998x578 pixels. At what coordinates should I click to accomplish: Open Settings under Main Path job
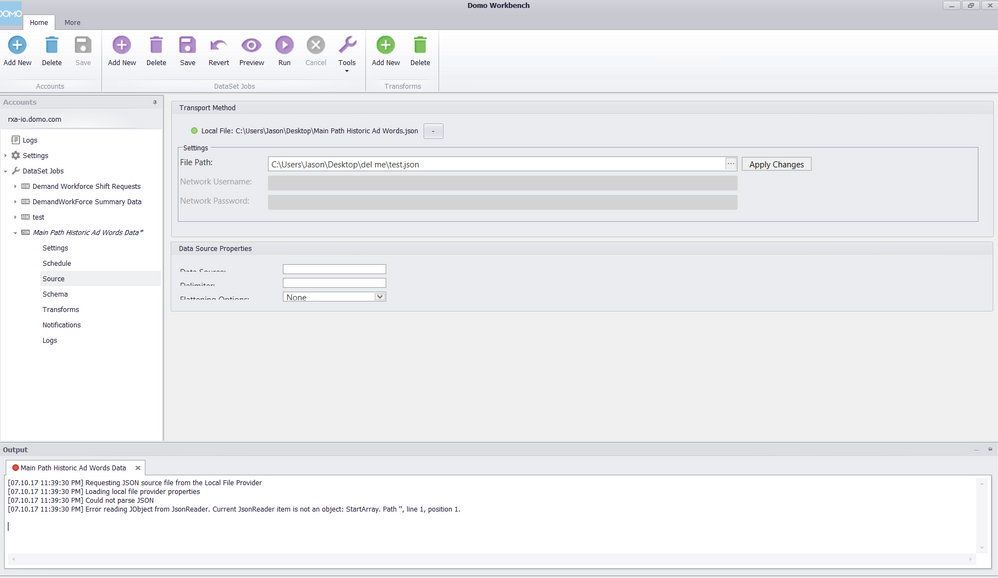coord(55,248)
